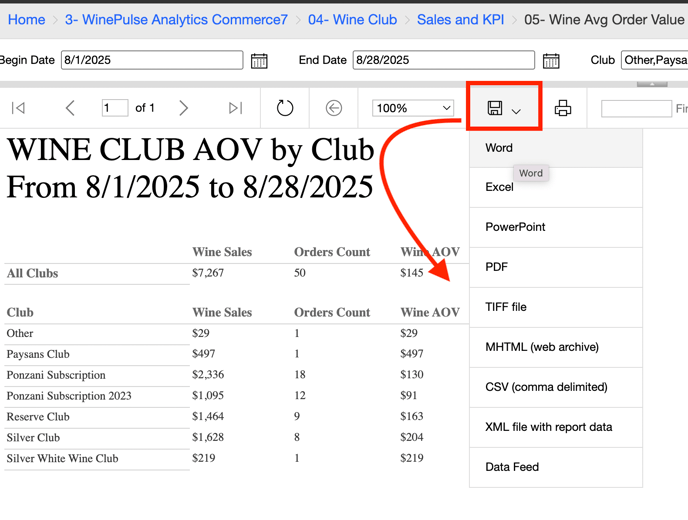This screenshot has height=520, width=688.
Task: Open Begin Date calendar picker
Action: [x=259, y=61]
